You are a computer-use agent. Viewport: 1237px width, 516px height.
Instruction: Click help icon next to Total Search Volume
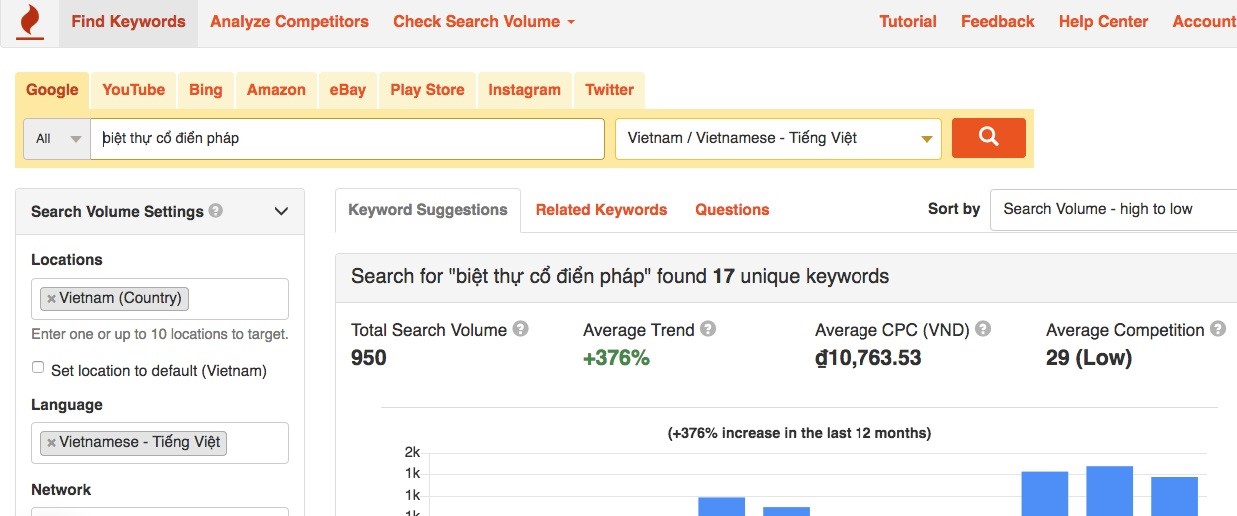[x=520, y=329]
